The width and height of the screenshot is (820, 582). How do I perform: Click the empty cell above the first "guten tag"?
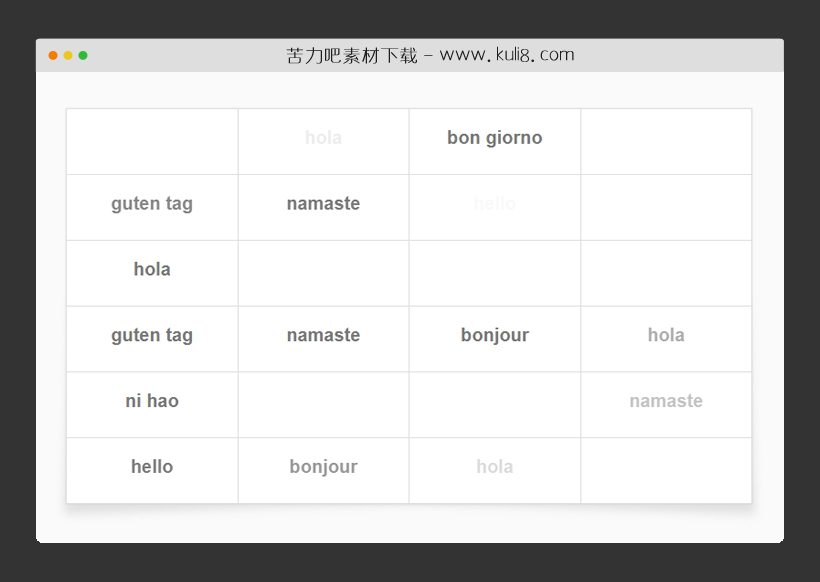(x=152, y=141)
